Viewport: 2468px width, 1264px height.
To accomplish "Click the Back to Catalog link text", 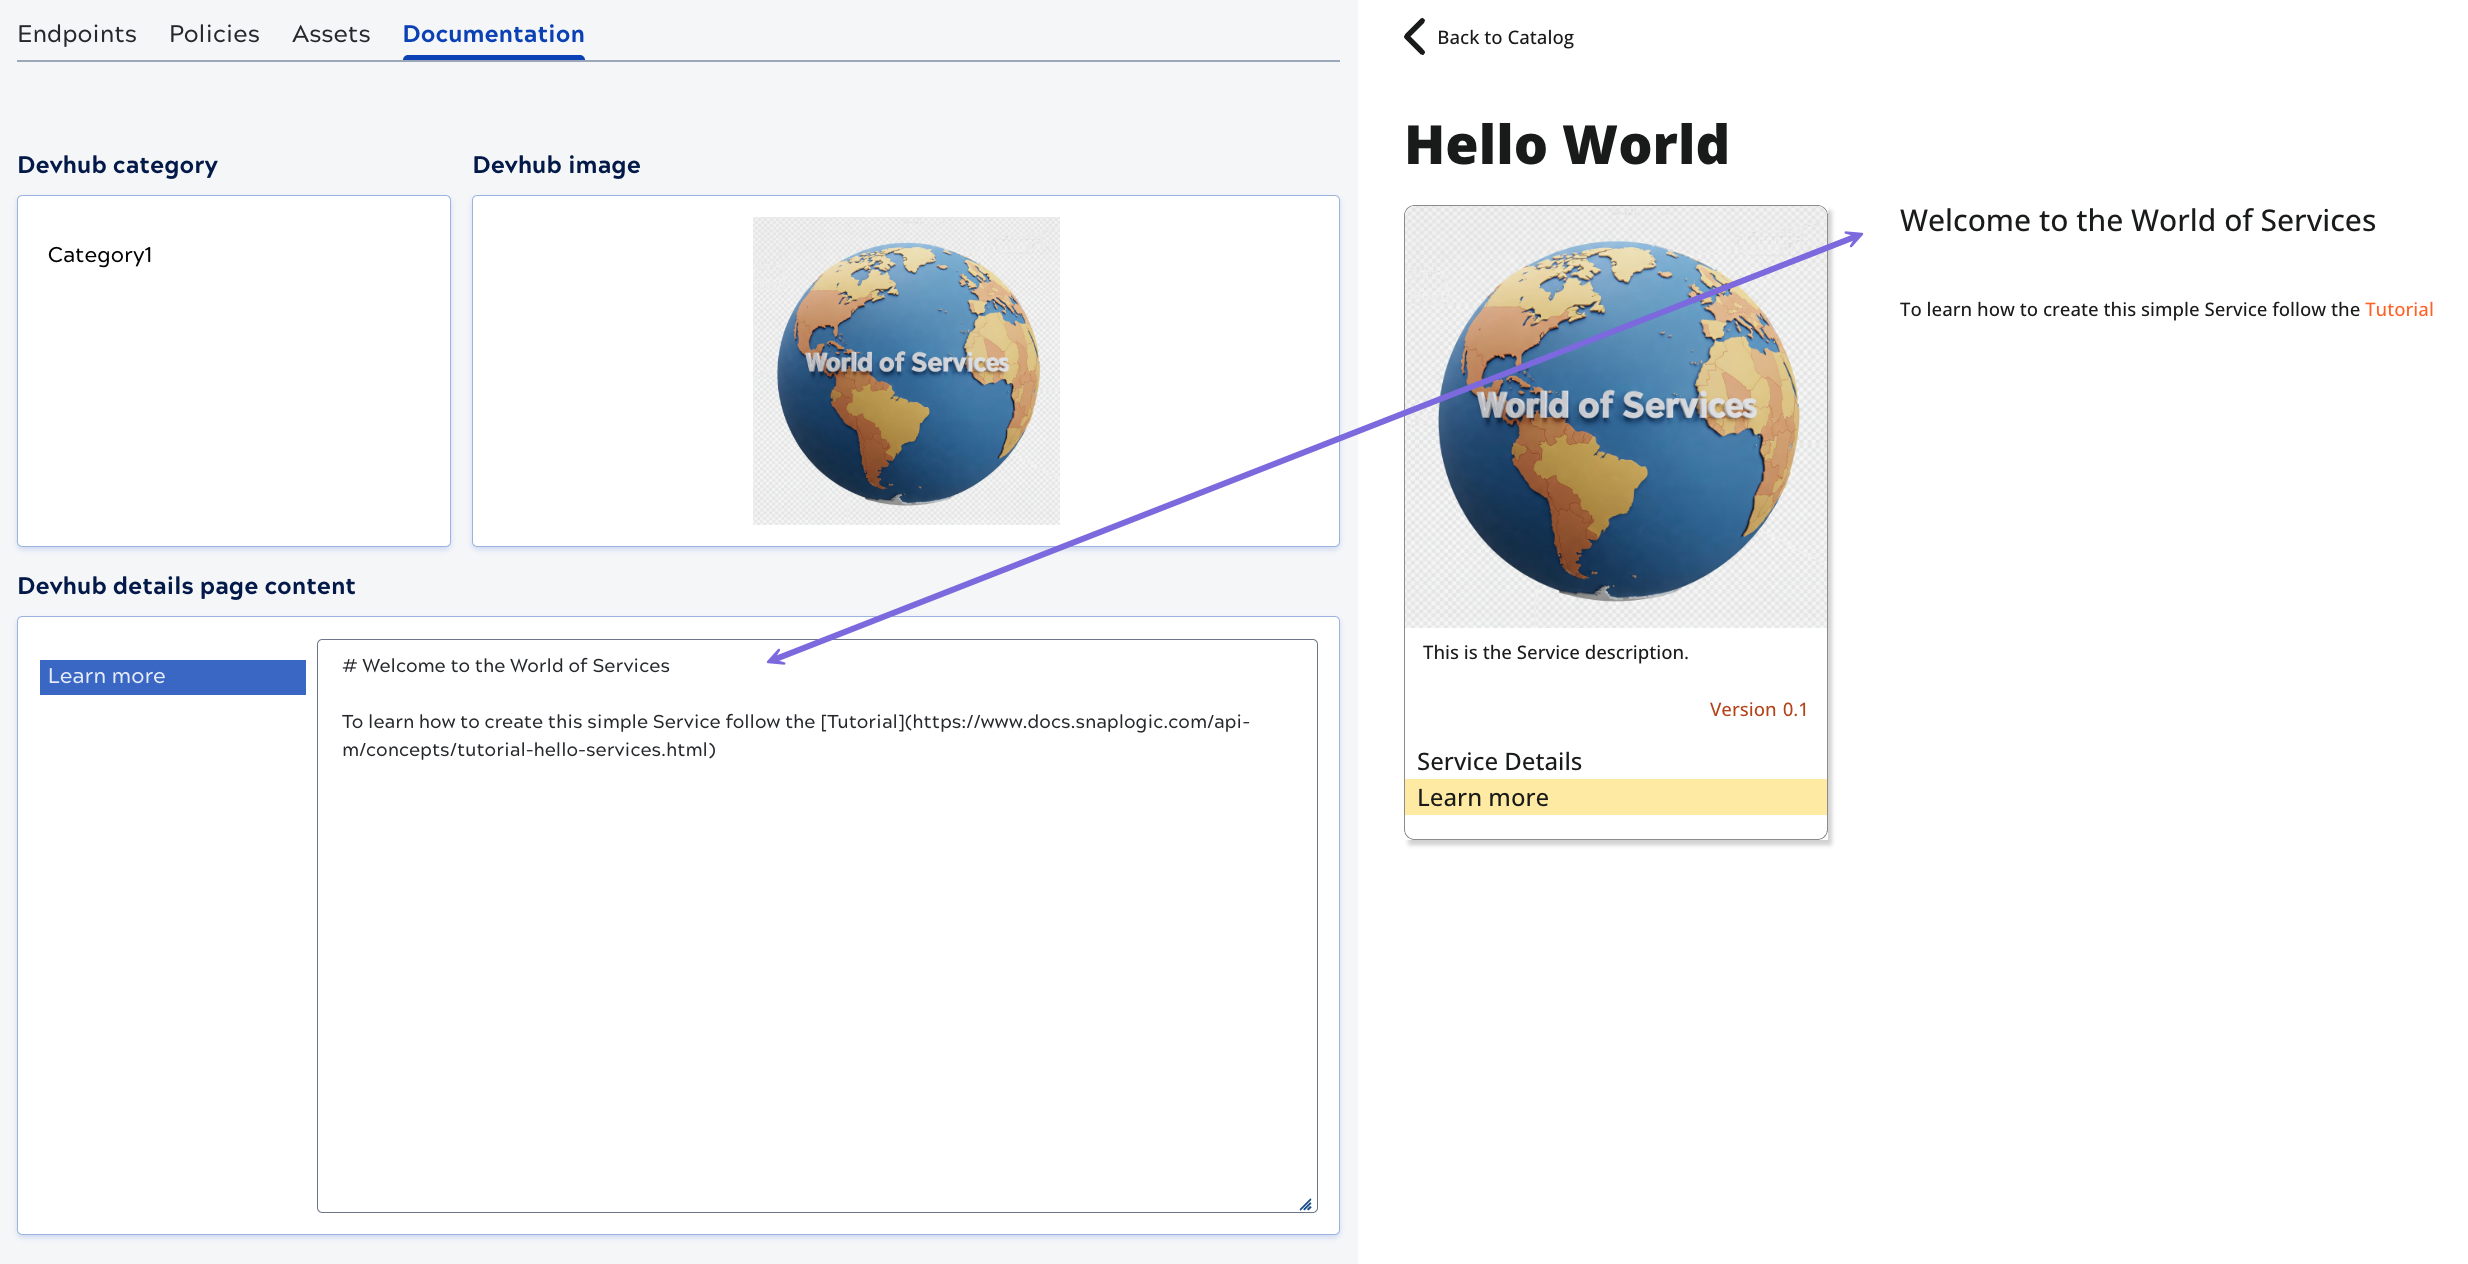I will click(1505, 38).
